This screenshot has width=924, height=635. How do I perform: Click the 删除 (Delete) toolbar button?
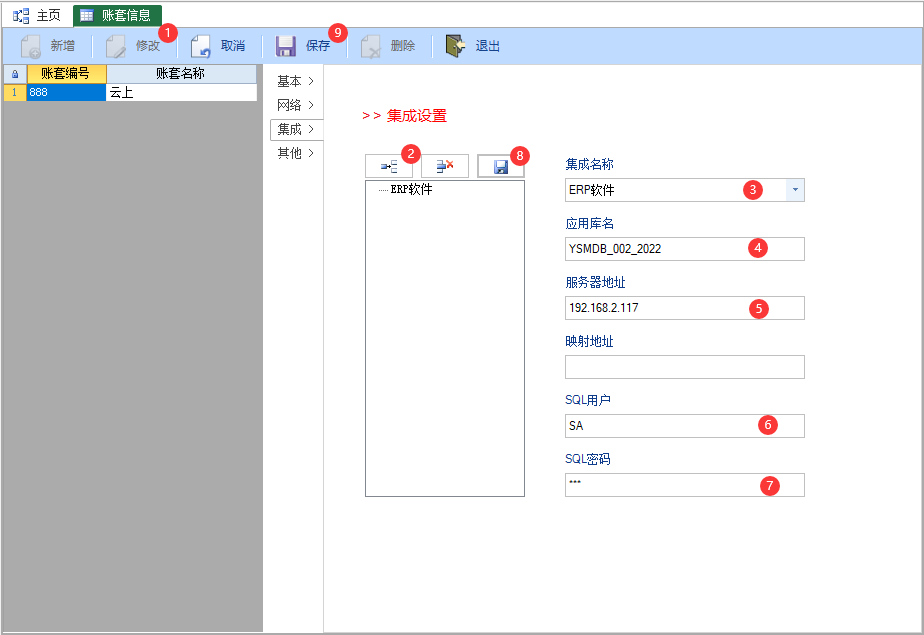(388, 46)
